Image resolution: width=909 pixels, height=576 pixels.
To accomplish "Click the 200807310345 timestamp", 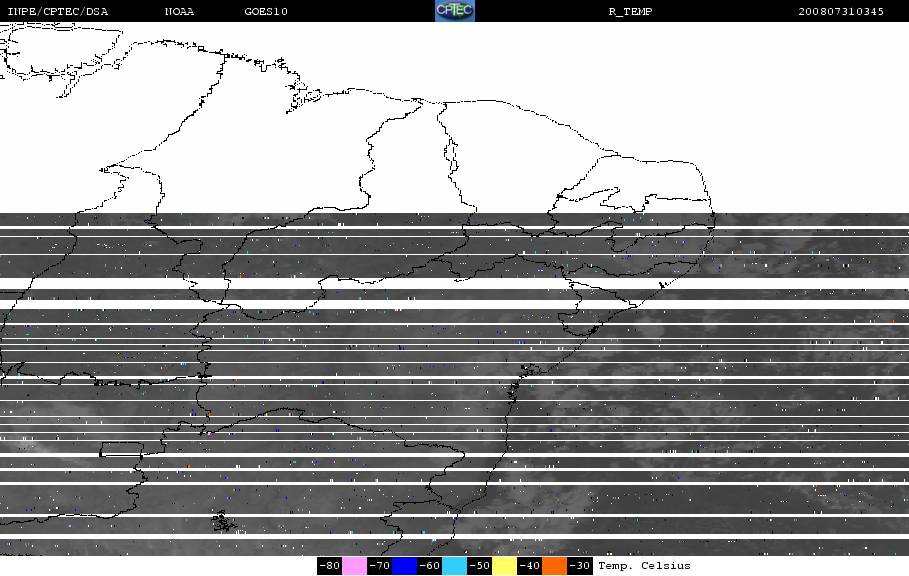I will [841, 12].
